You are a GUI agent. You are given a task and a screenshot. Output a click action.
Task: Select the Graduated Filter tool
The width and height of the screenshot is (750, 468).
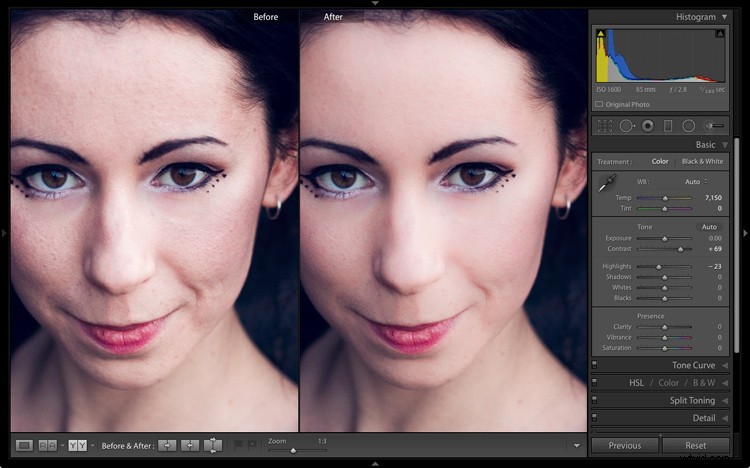coord(668,126)
